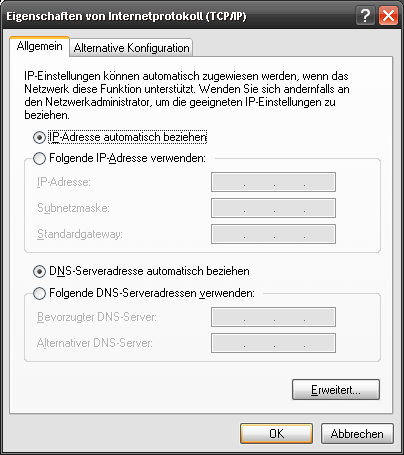Click the Alternativer DNS-Server field
Viewport: 404px width, 455px height.
[273, 343]
